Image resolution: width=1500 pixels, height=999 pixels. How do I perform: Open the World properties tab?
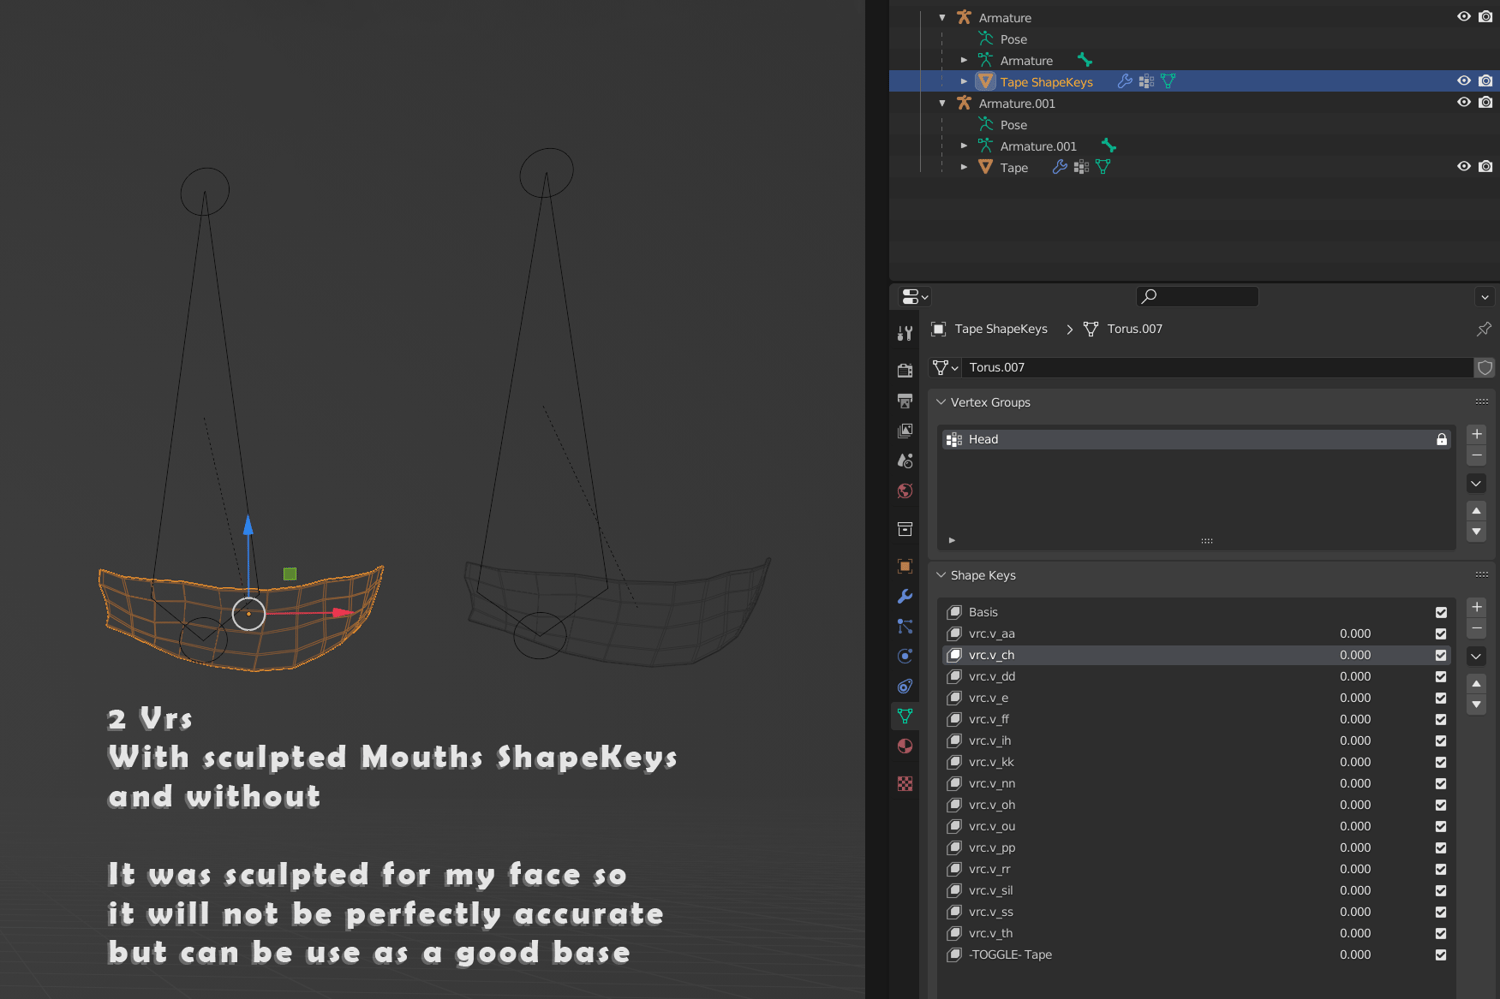pos(905,491)
